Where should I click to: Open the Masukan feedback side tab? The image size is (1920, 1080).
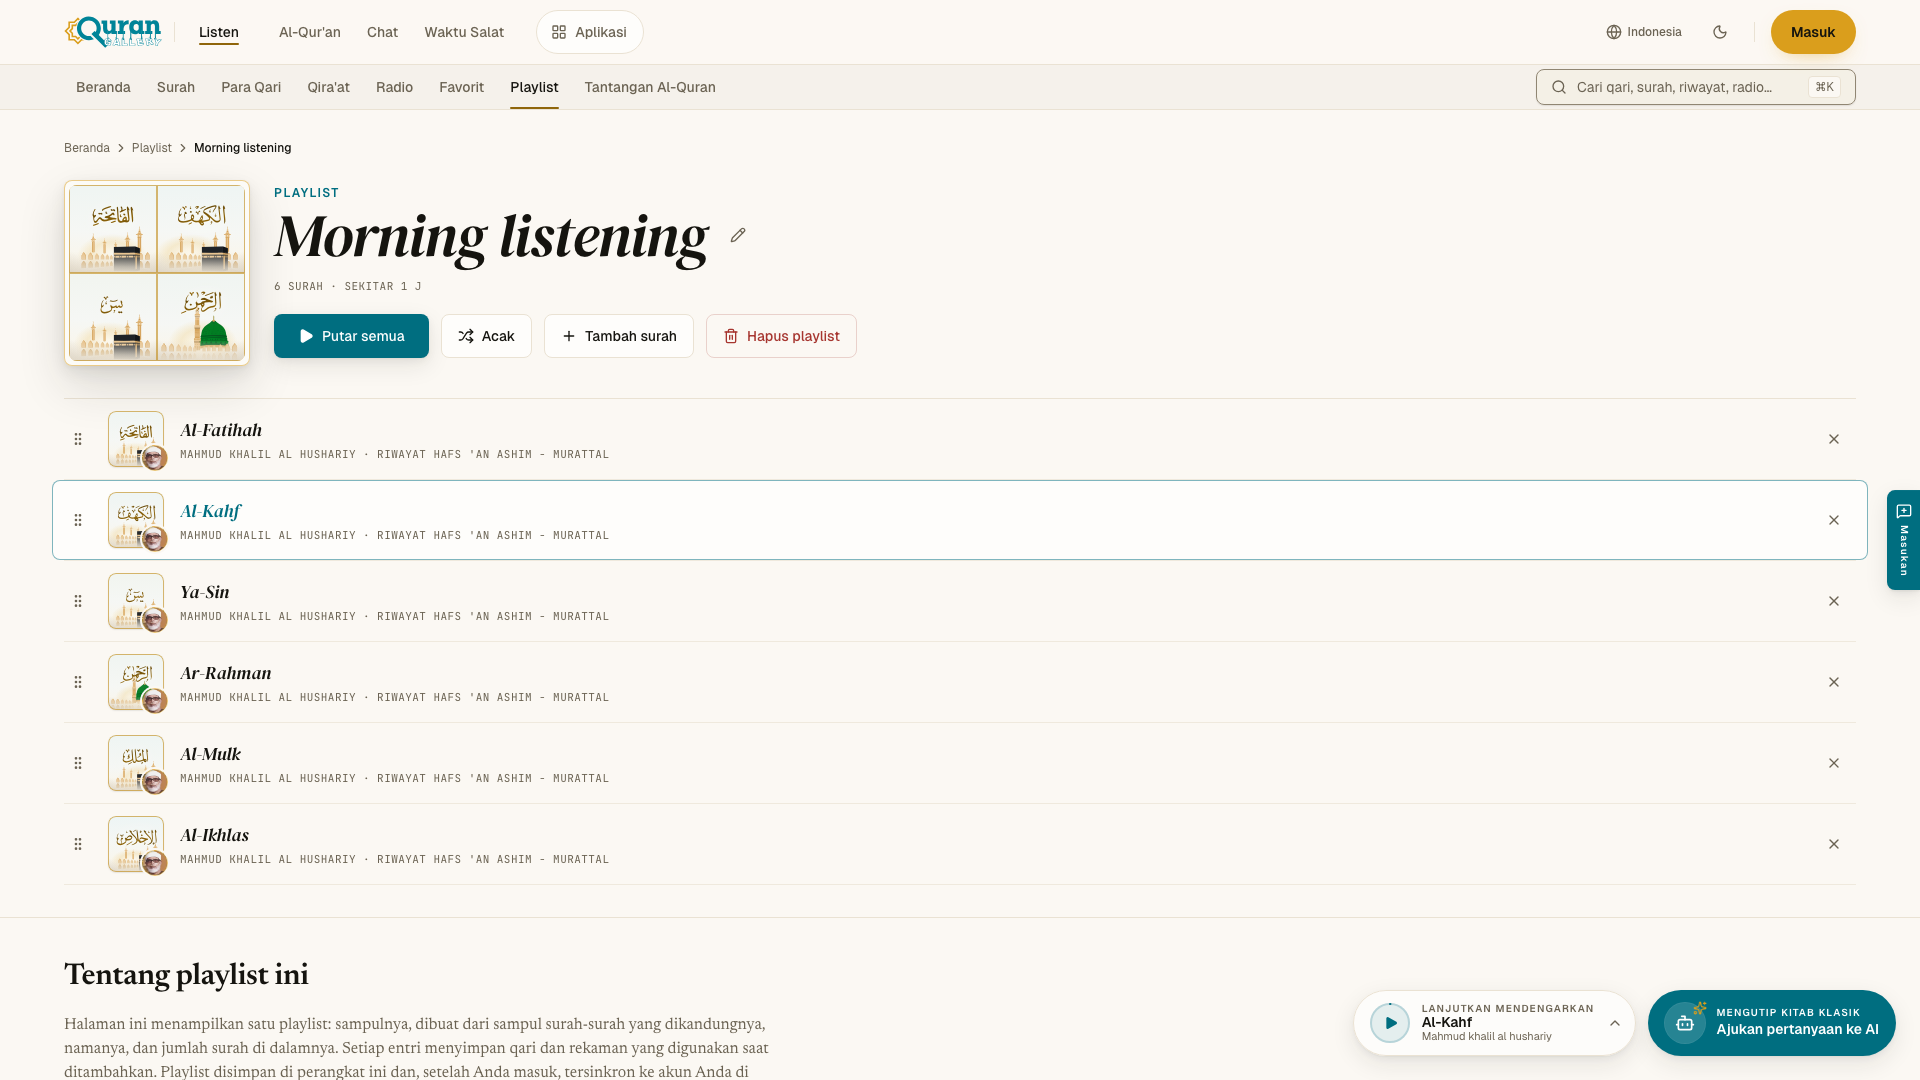click(x=1903, y=540)
